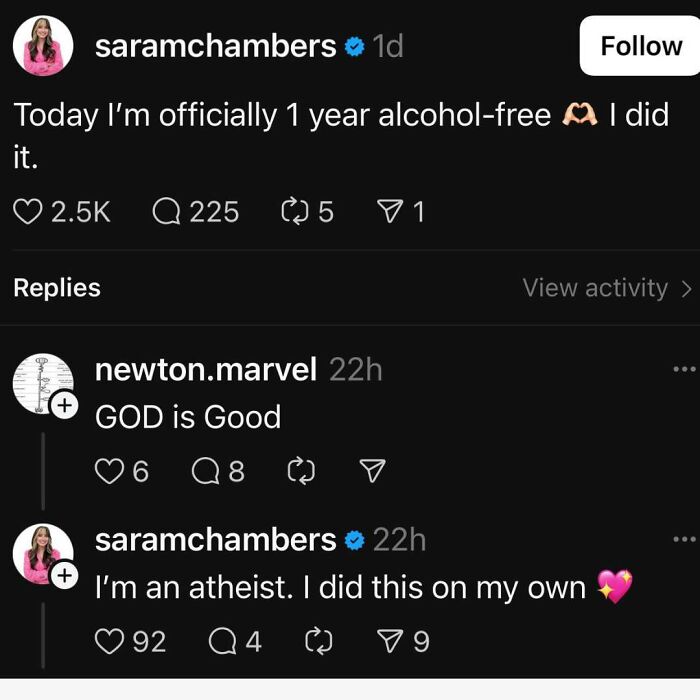The image size is (700, 700).
Task: Repost the 'I did this on my own' reply
Action: click(x=316, y=641)
